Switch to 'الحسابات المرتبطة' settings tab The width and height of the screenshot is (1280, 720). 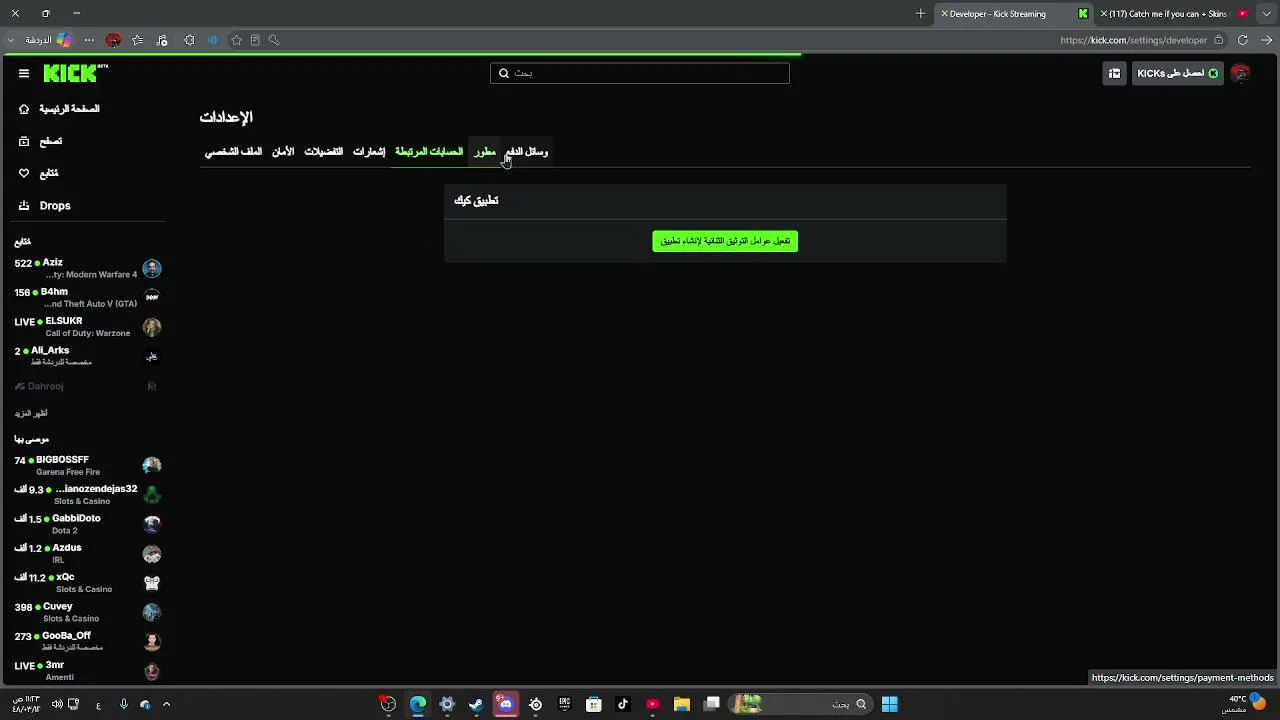pyautogui.click(x=429, y=152)
